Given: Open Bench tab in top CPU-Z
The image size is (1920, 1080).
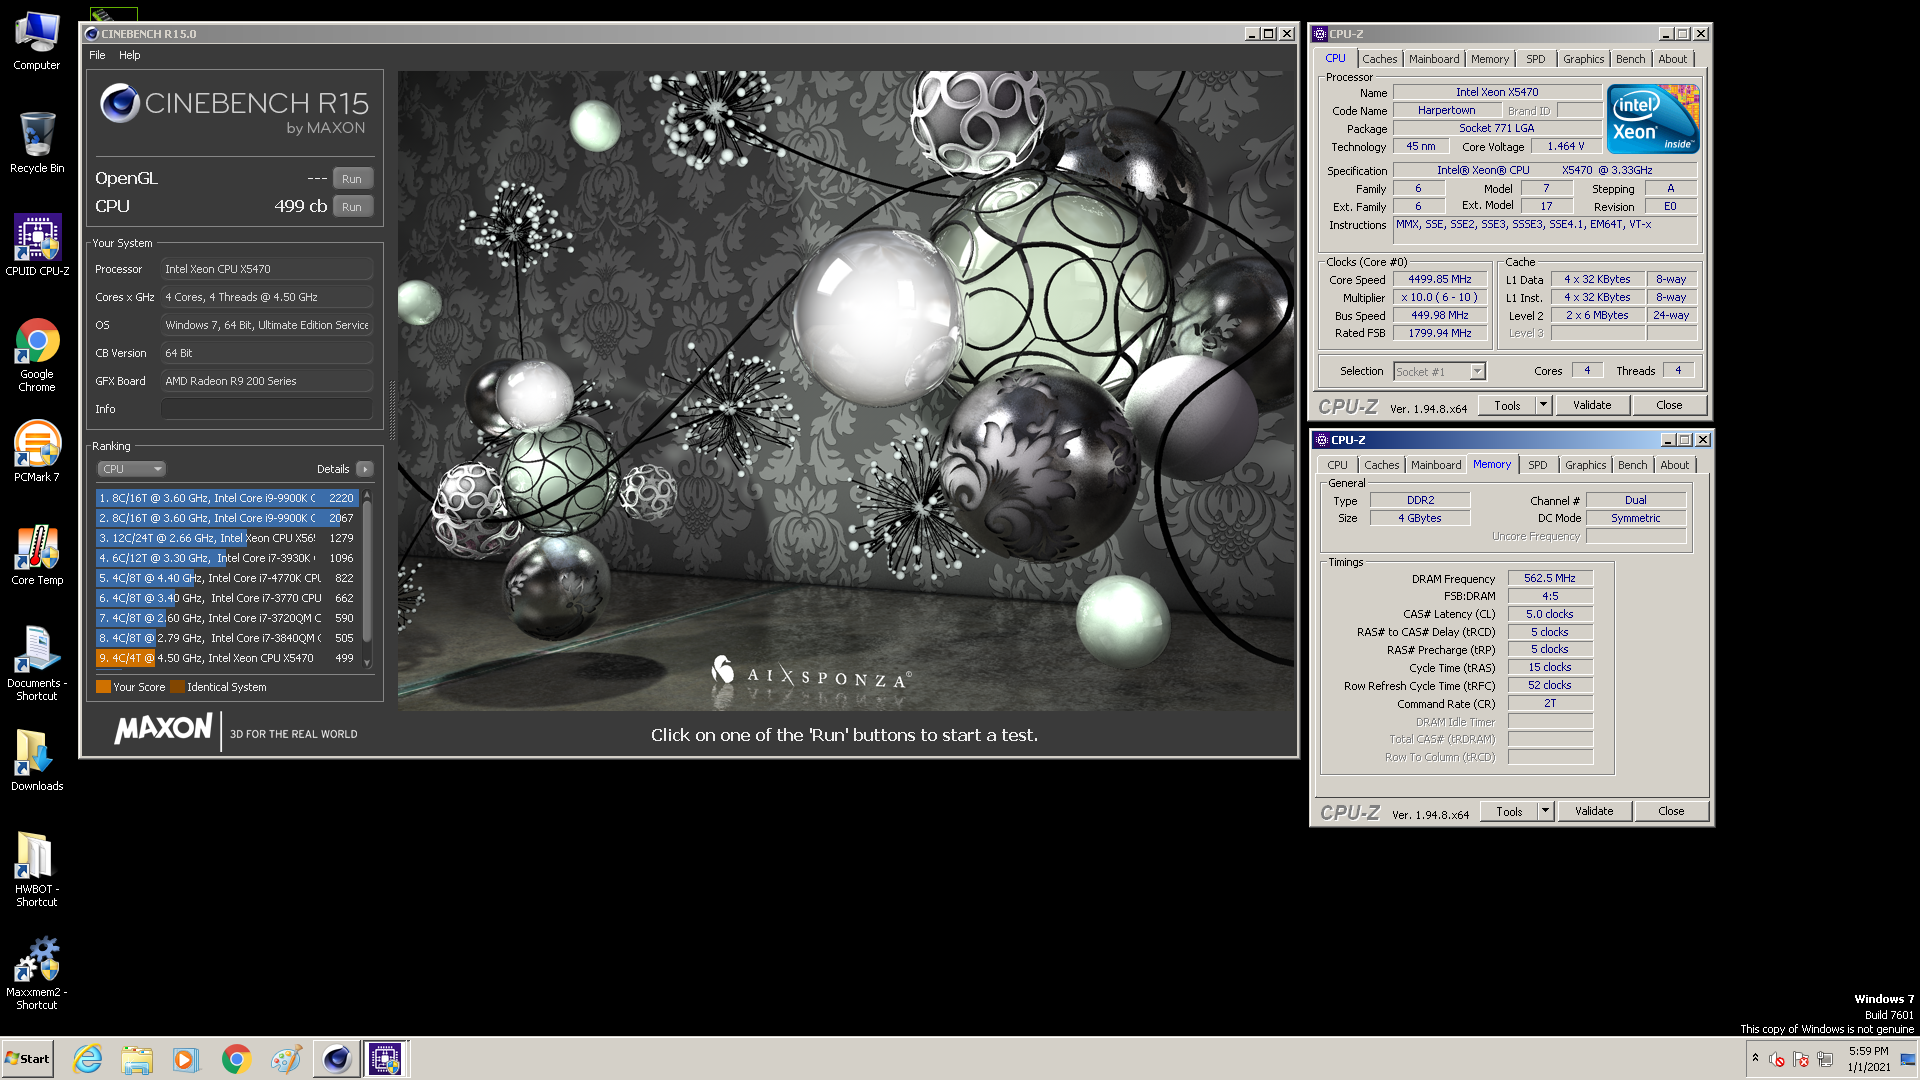Looking at the screenshot, I should [1631, 59].
